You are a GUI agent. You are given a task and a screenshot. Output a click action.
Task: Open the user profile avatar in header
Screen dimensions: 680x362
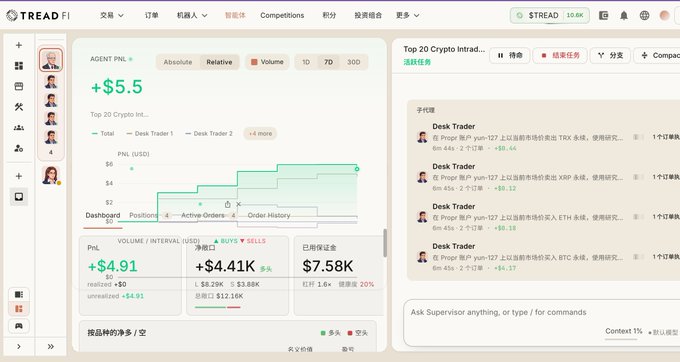664,16
